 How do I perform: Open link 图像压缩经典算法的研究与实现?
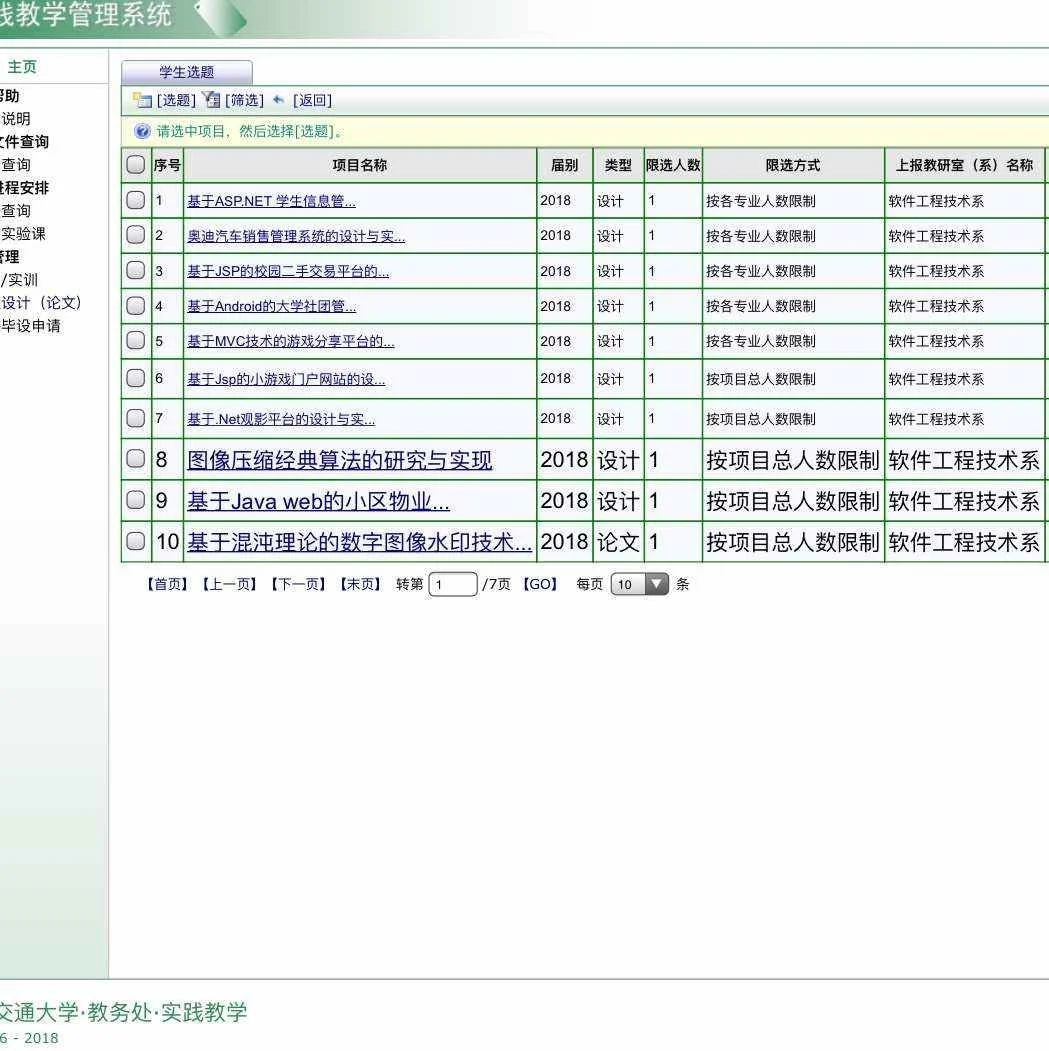340,460
